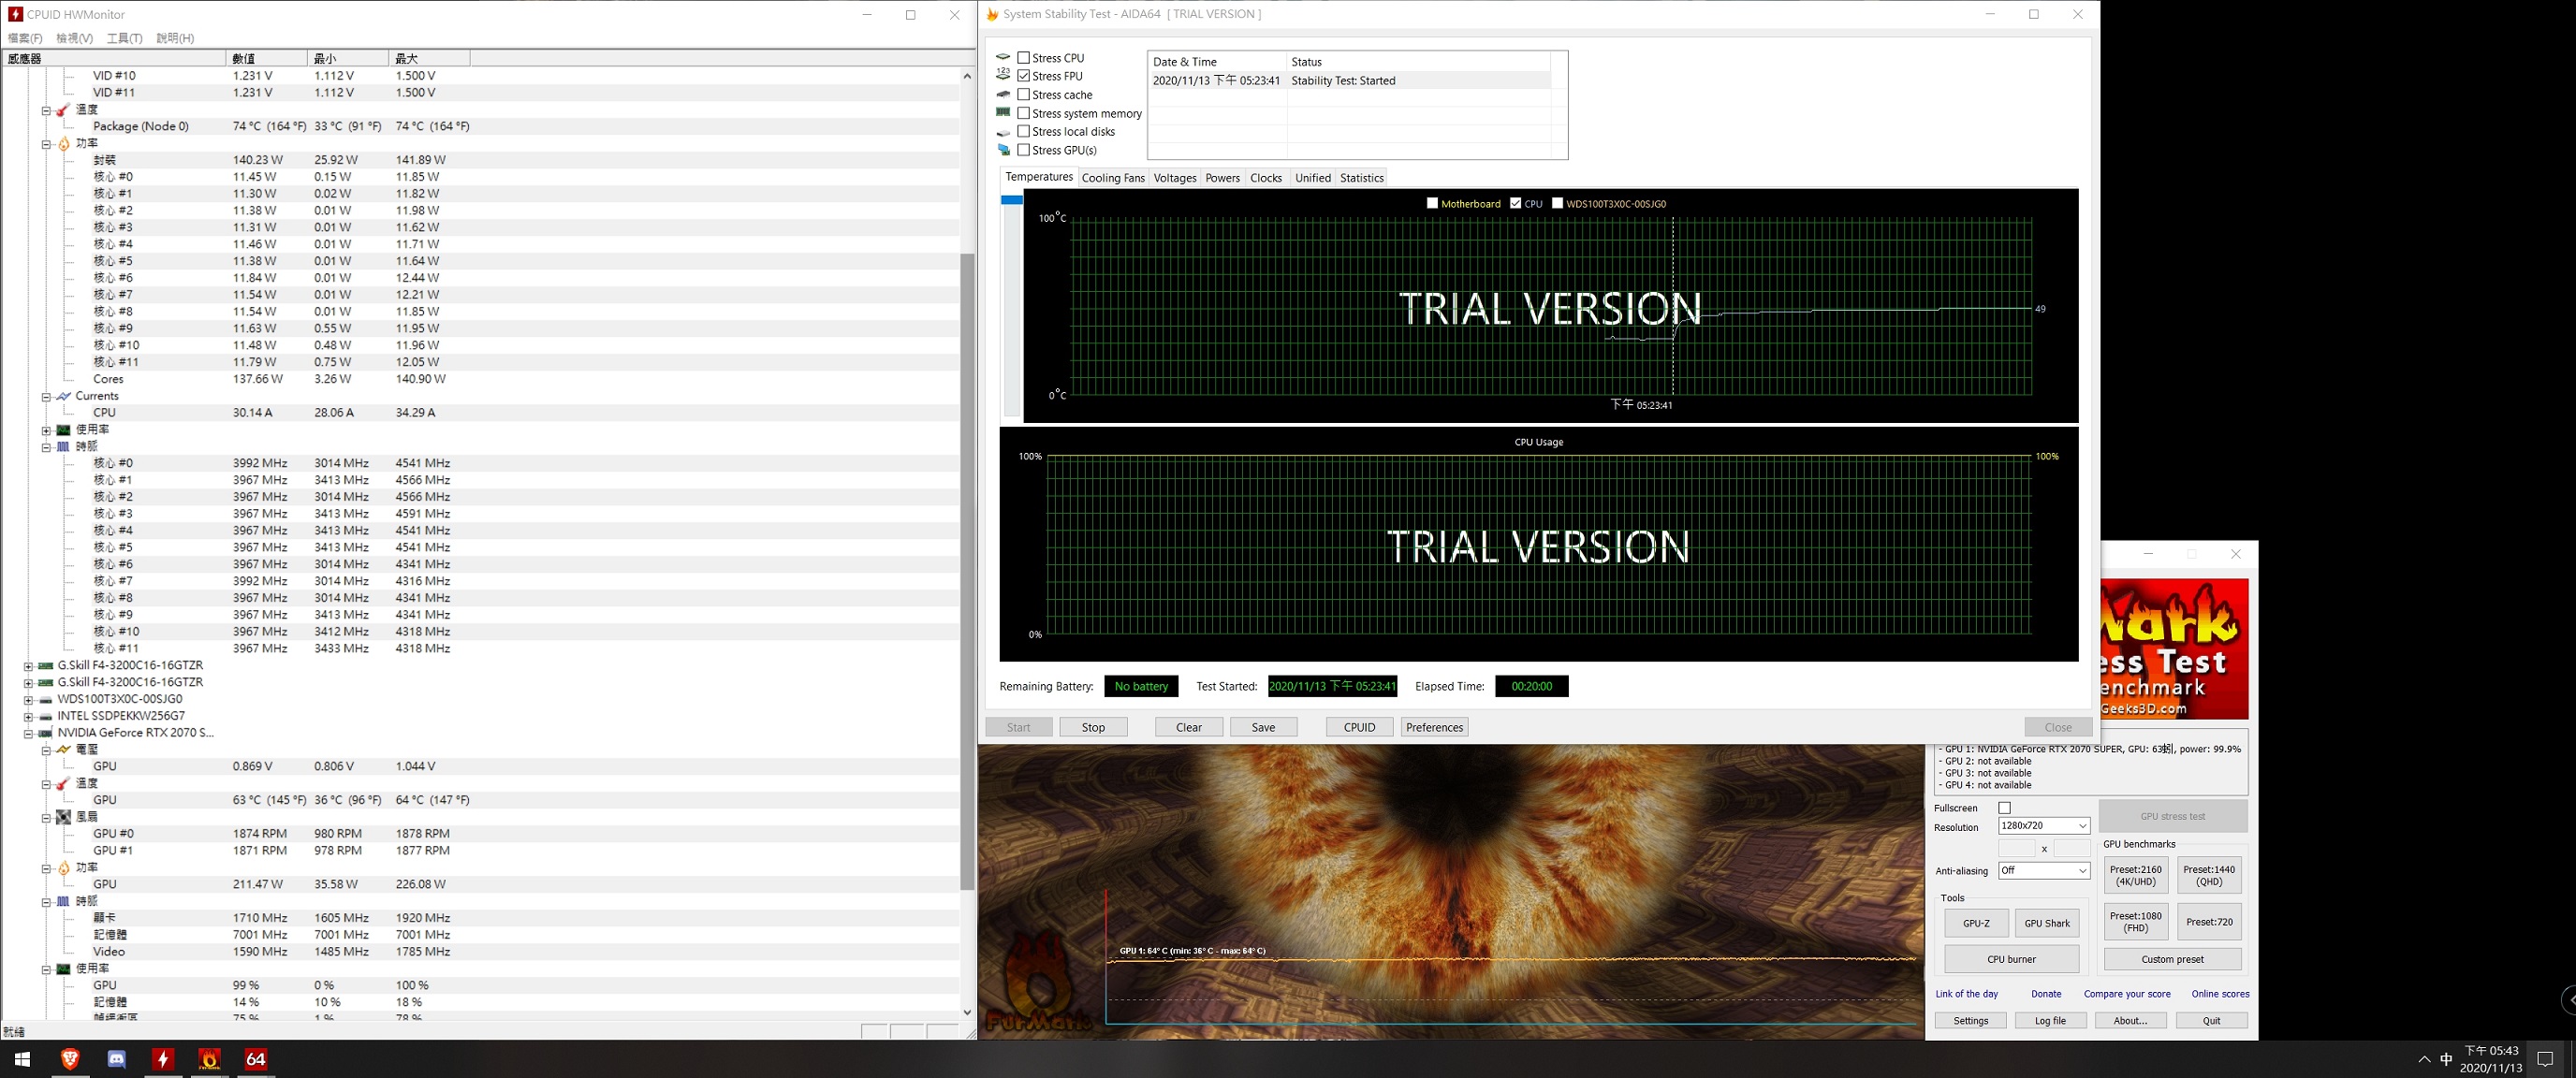Click the HWMonitor scroll down arrow
The height and width of the screenshot is (1078, 2576).
tap(967, 1011)
